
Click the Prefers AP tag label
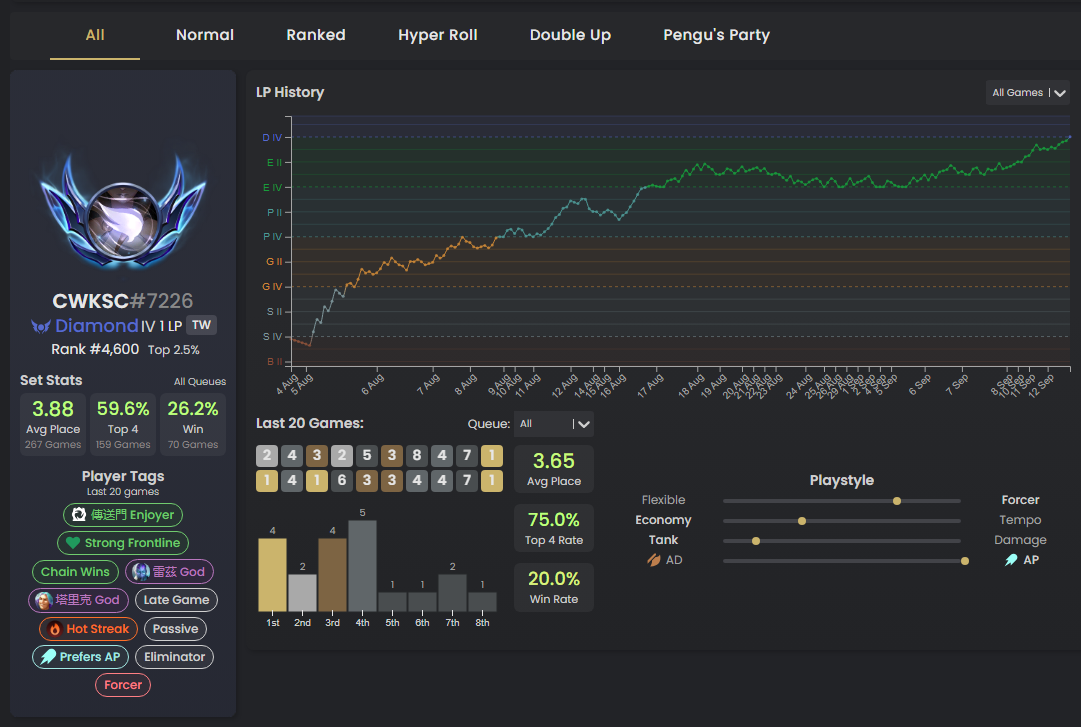(x=90, y=657)
